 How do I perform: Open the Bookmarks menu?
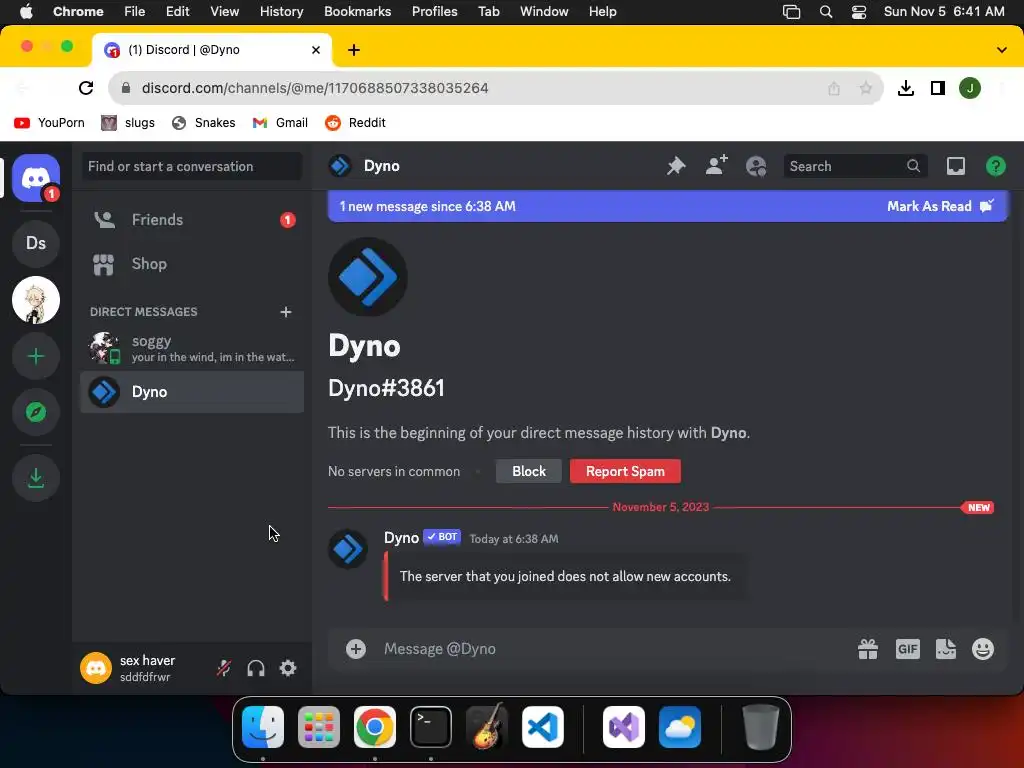(357, 12)
